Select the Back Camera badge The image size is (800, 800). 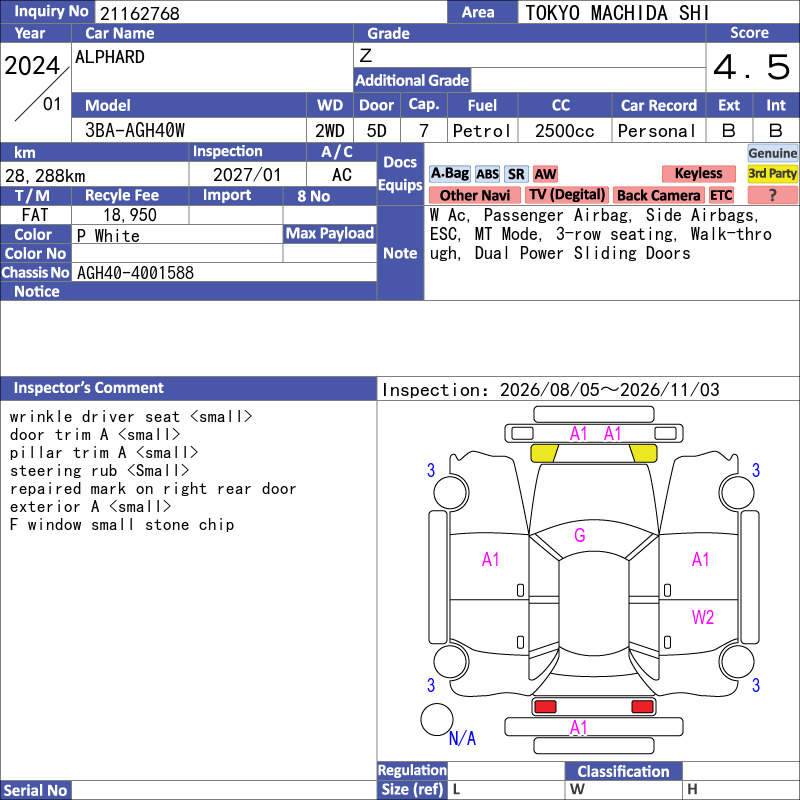click(x=658, y=195)
